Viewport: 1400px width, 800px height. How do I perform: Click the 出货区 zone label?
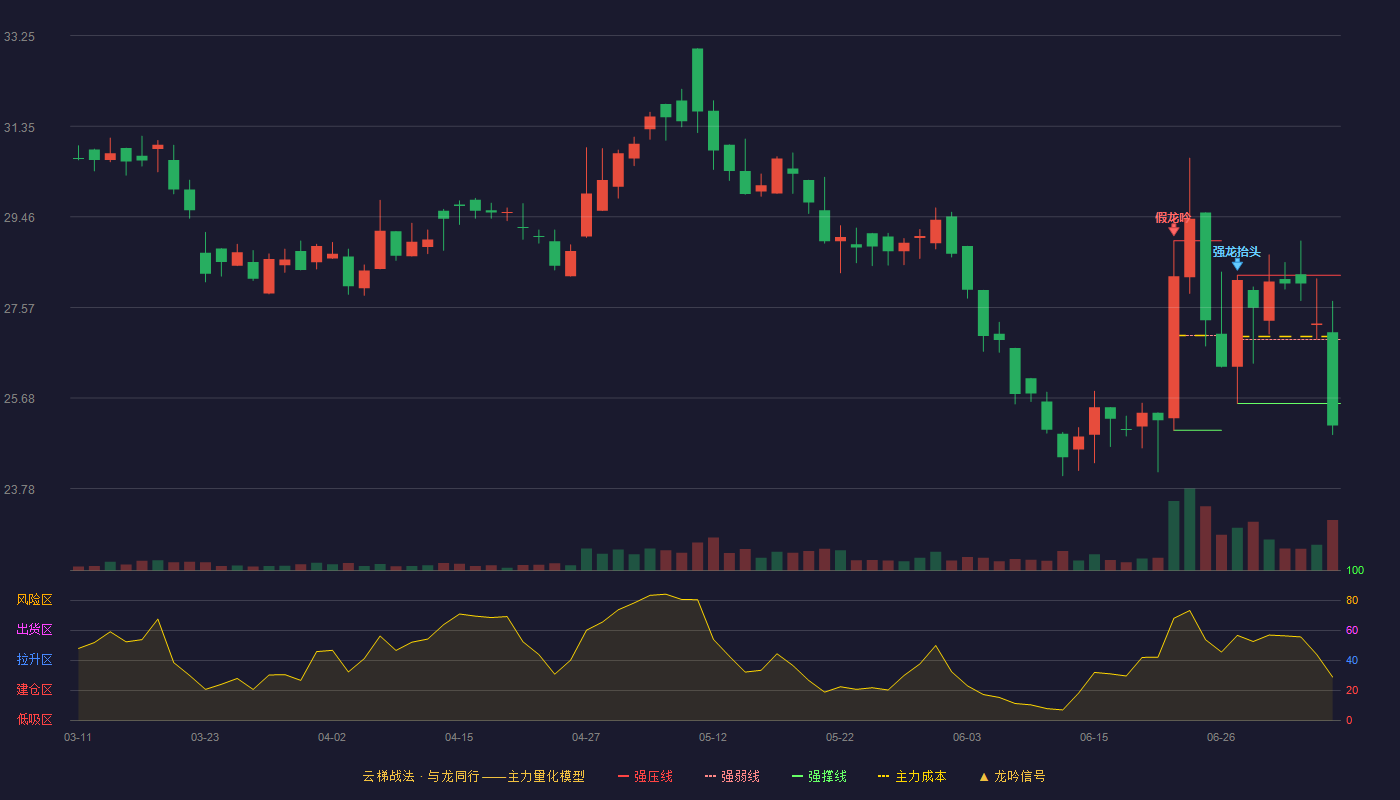[34, 630]
